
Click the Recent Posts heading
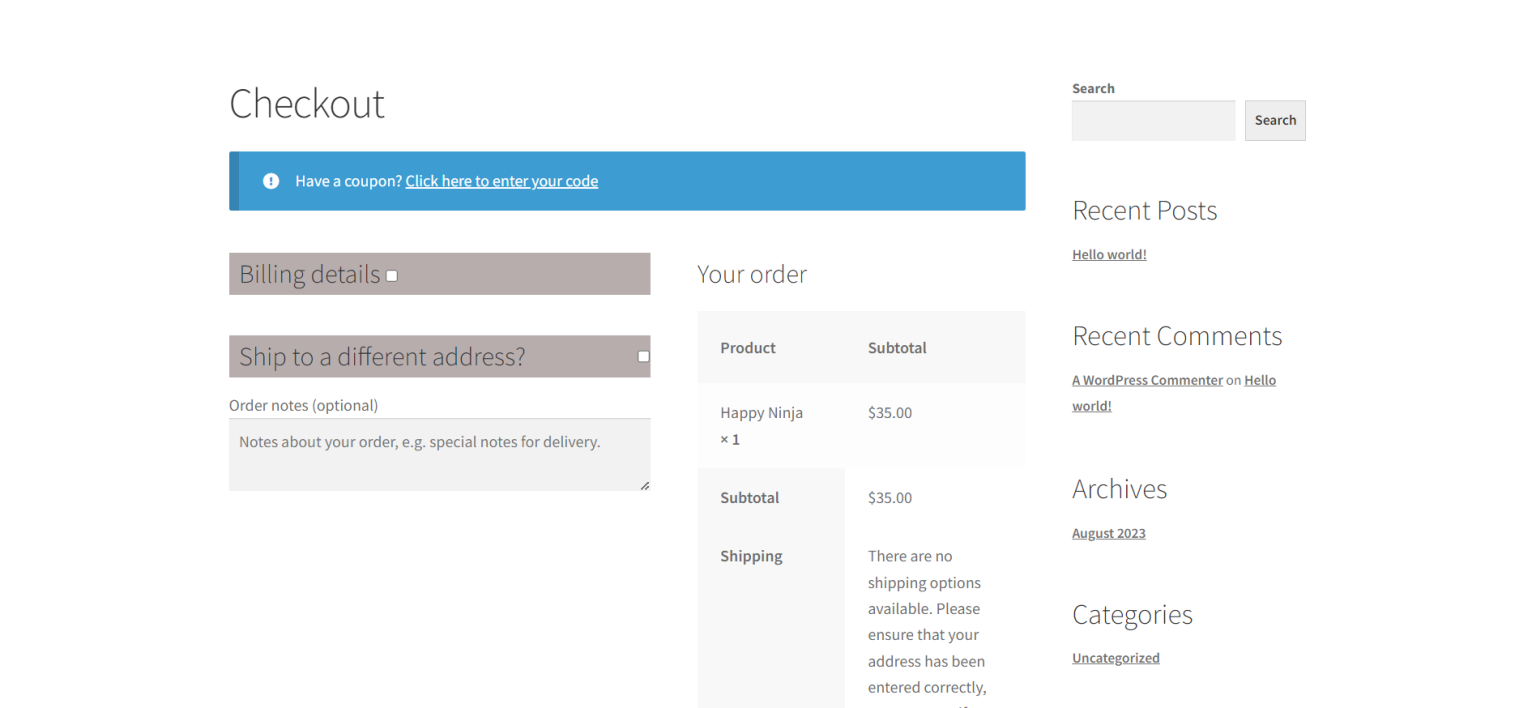point(1144,211)
